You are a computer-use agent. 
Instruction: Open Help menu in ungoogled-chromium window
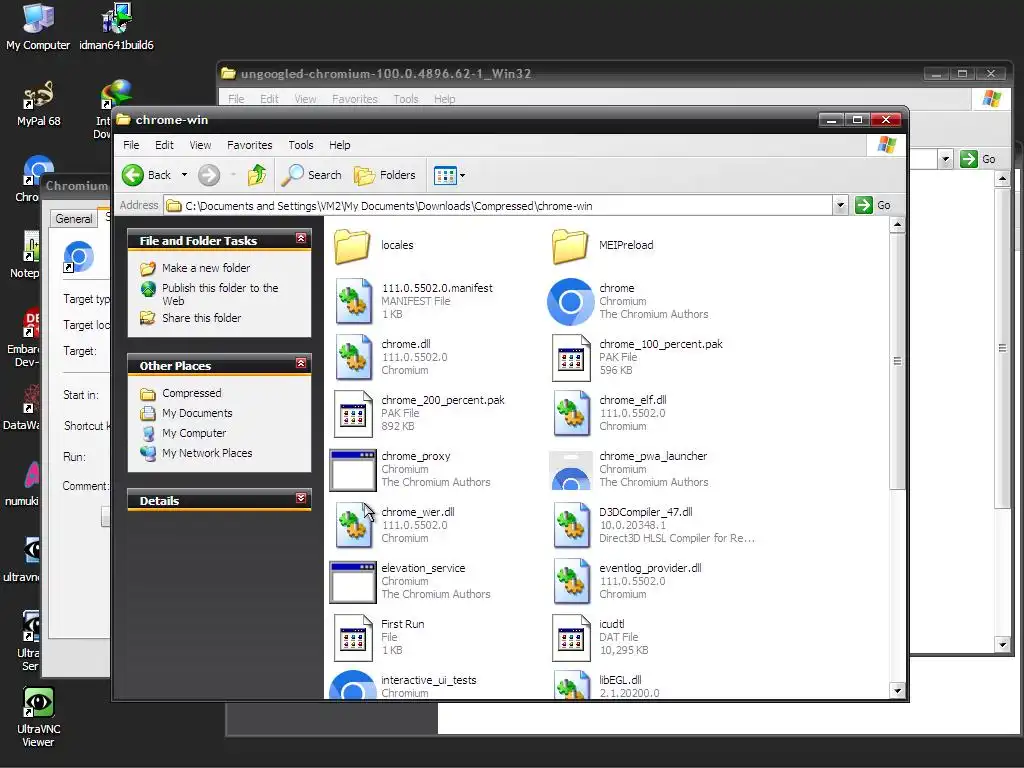[x=444, y=99]
